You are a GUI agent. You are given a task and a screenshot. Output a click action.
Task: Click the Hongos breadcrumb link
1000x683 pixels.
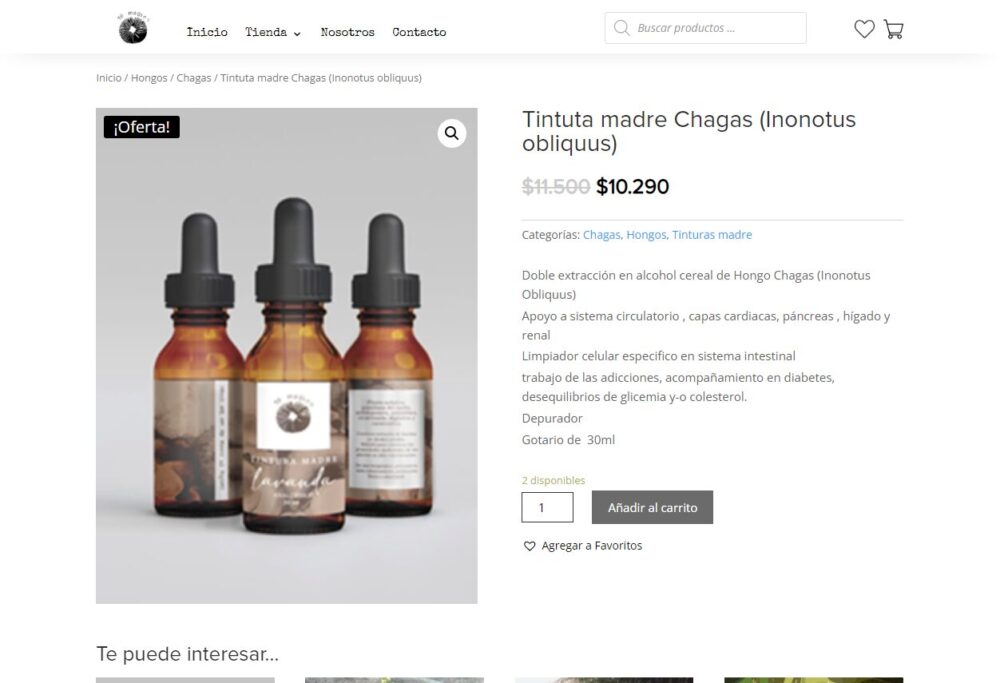click(149, 78)
